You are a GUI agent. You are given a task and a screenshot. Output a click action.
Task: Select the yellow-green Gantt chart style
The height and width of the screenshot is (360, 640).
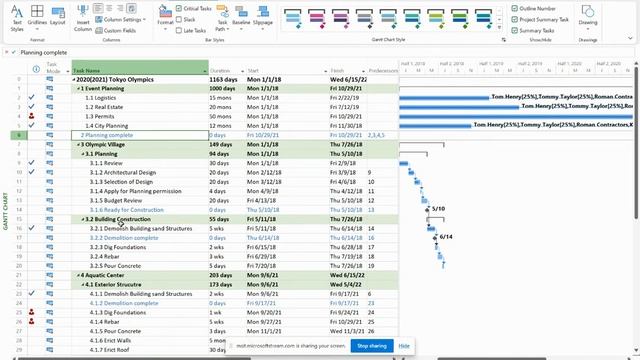[x=436, y=19]
